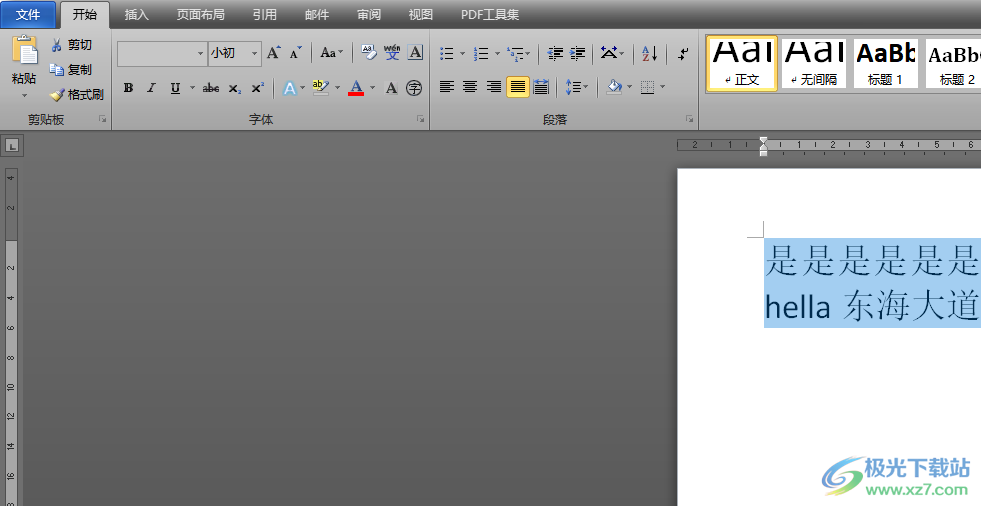Image resolution: width=981 pixels, height=506 pixels.
Task: Click Shrink Font icon
Action: click(x=296, y=53)
